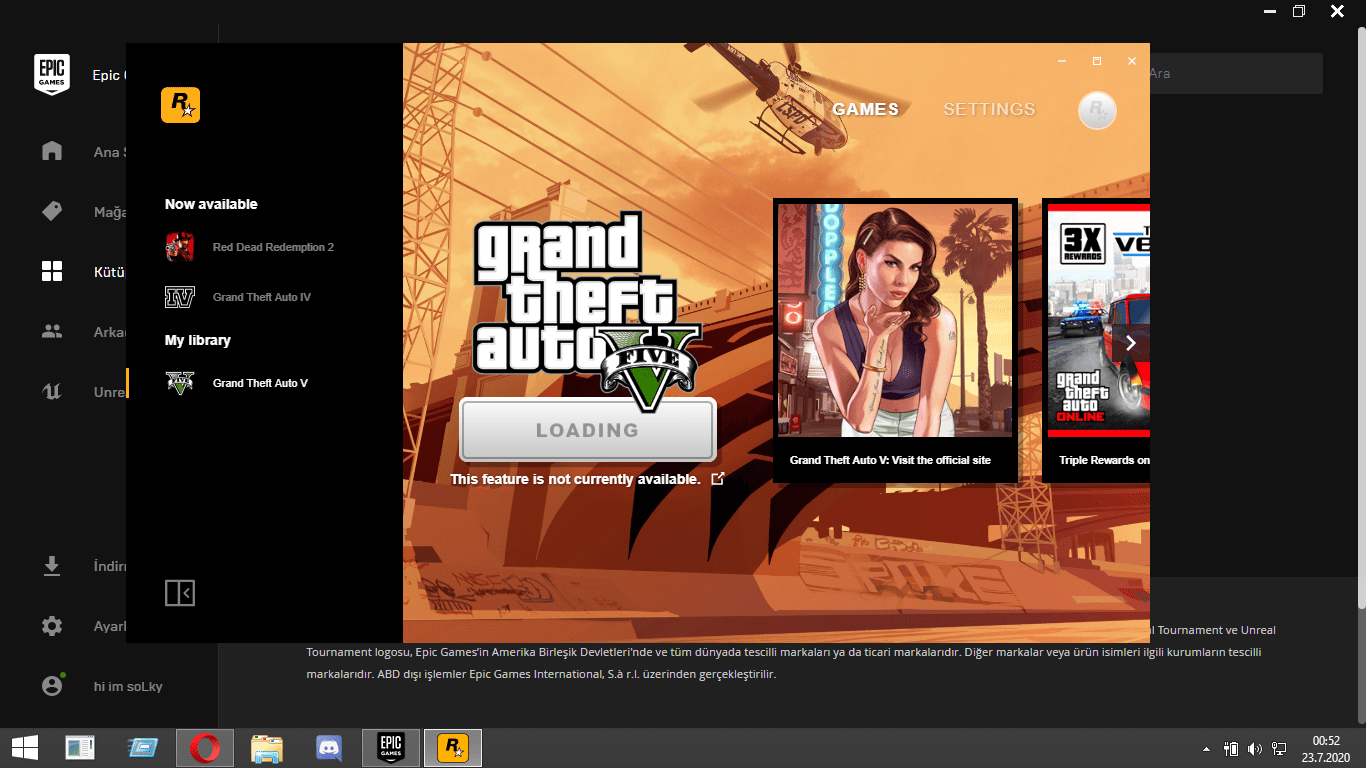Switch to the SETTINGS tab
The width and height of the screenshot is (1366, 768).
[989, 109]
